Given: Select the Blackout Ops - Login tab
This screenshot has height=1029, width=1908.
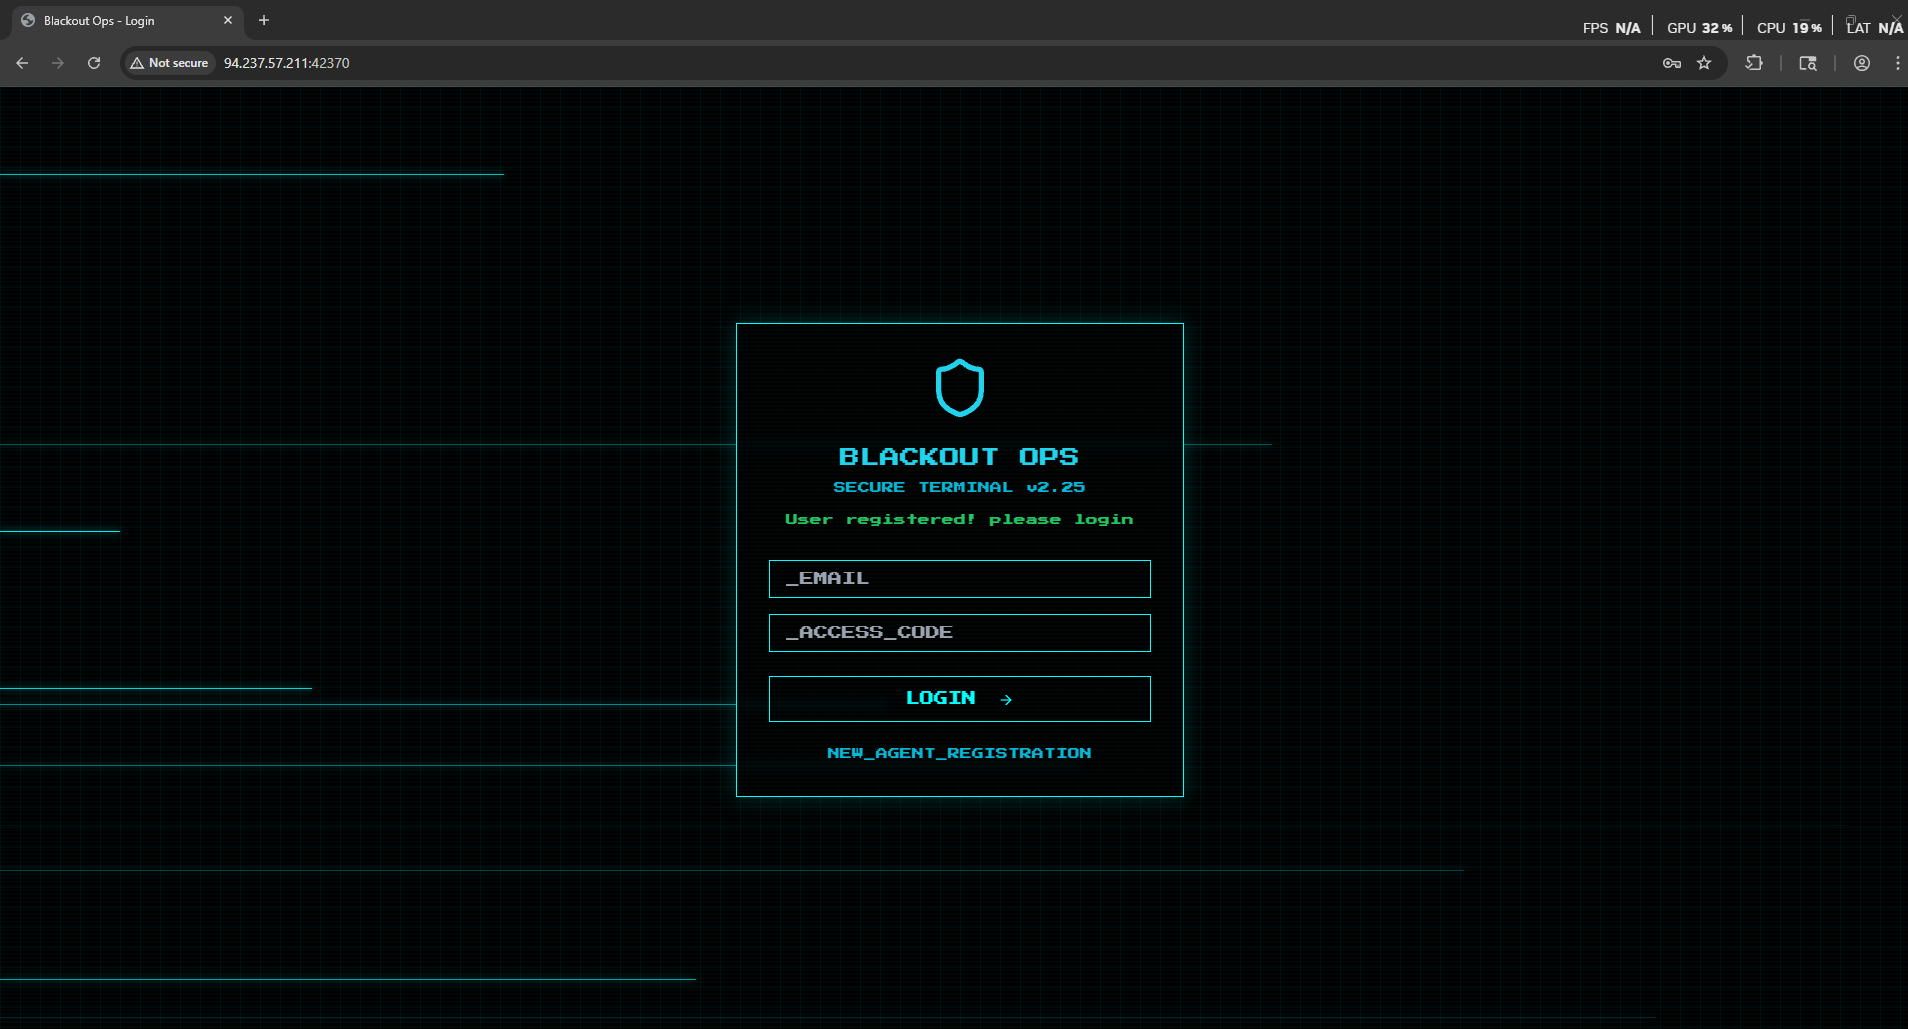Looking at the screenshot, I should (127, 21).
